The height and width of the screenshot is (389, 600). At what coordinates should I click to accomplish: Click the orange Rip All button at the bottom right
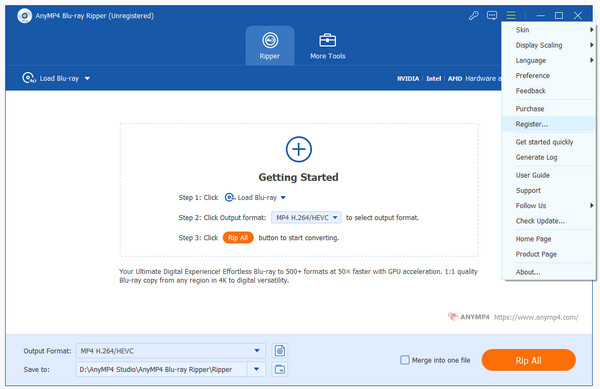pos(528,360)
